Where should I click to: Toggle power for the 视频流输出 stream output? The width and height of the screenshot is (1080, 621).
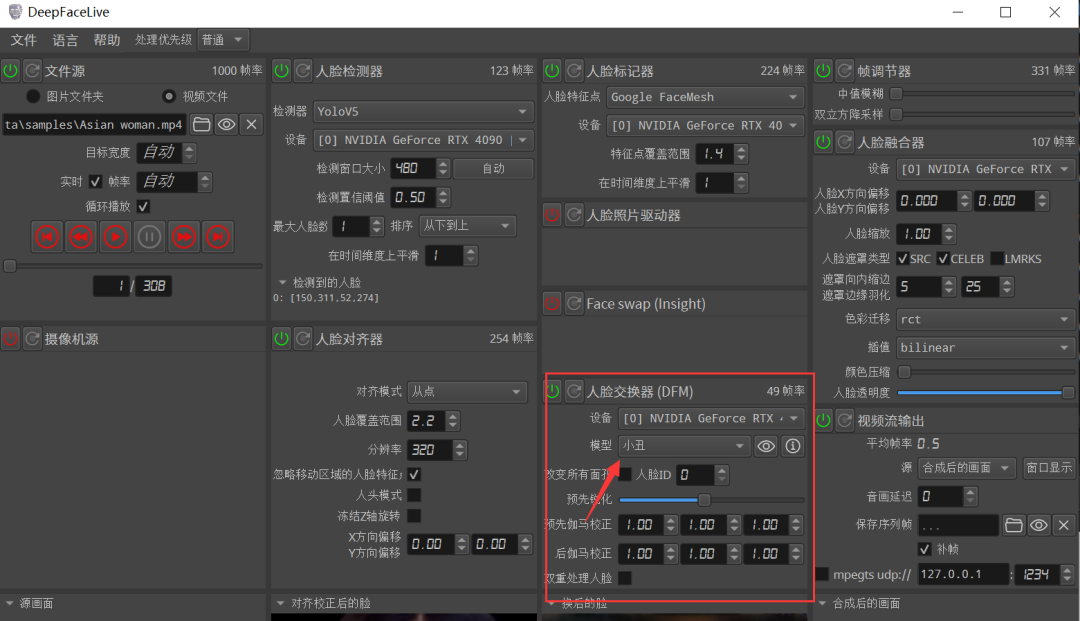pos(823,420)
